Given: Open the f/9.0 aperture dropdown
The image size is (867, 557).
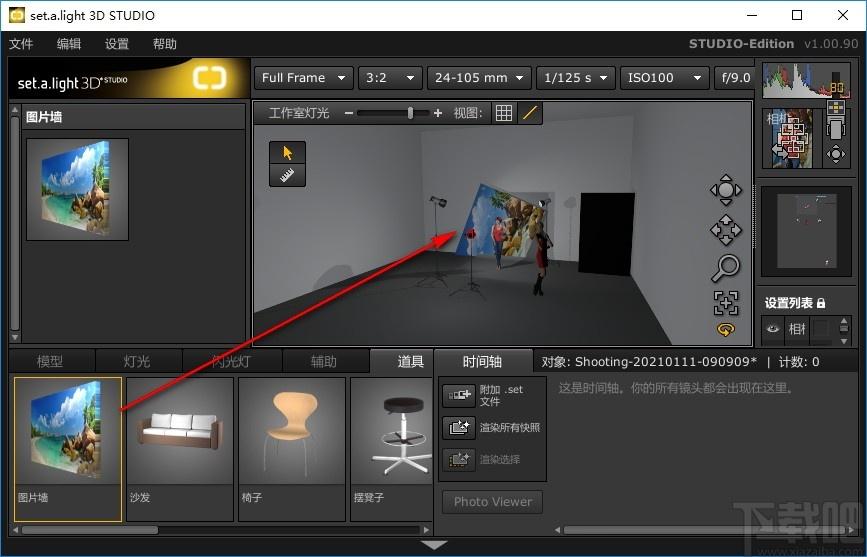Looking at the screenshot, I should coord(735,78).
